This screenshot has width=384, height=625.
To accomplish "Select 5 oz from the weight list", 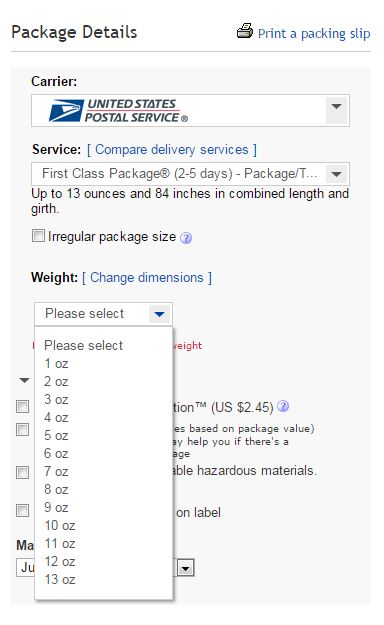I will click(56, 435).
